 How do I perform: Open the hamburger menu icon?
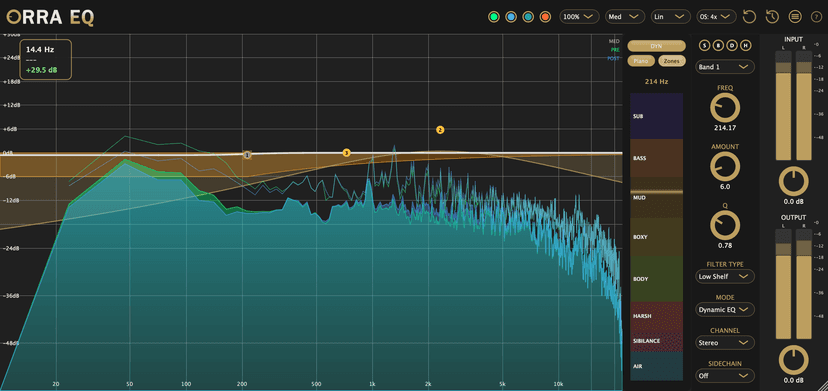[795, 17]
